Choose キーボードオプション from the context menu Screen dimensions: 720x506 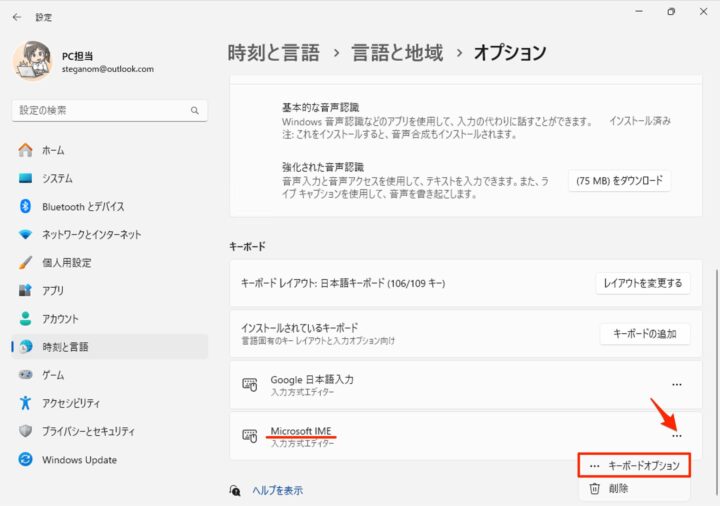pyautogui.click(x=634, y=466)
